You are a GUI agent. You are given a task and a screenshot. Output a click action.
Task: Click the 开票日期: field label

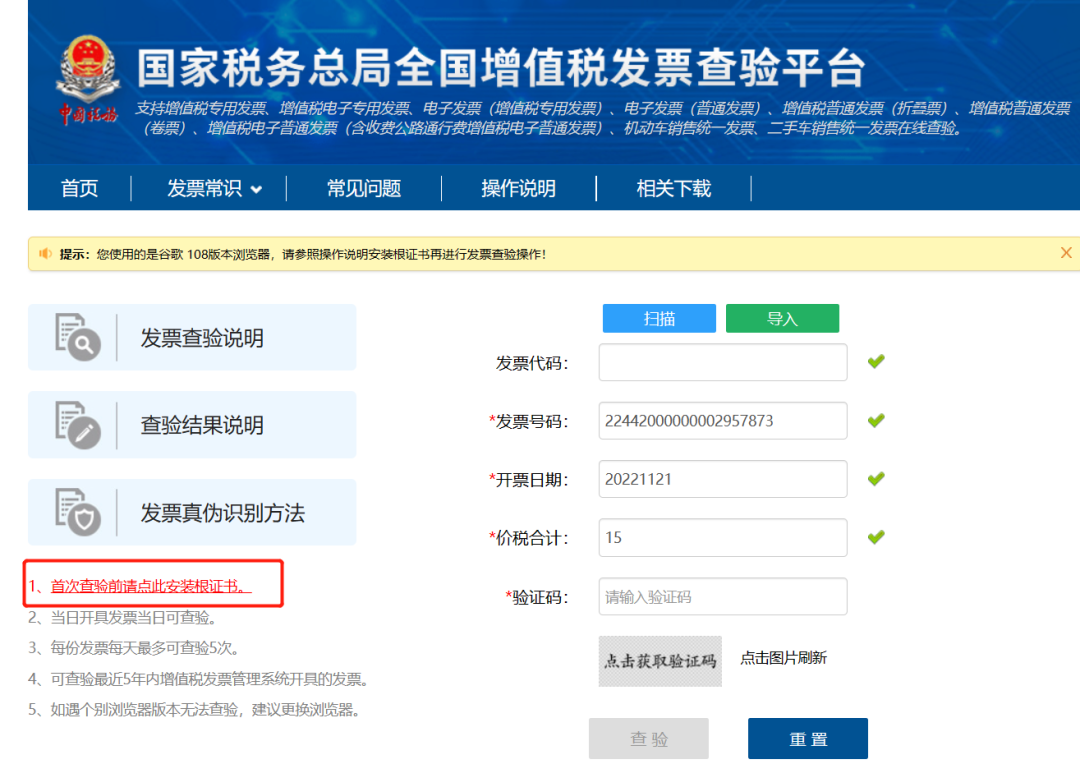pyautogui.click(x=528, y=479)
